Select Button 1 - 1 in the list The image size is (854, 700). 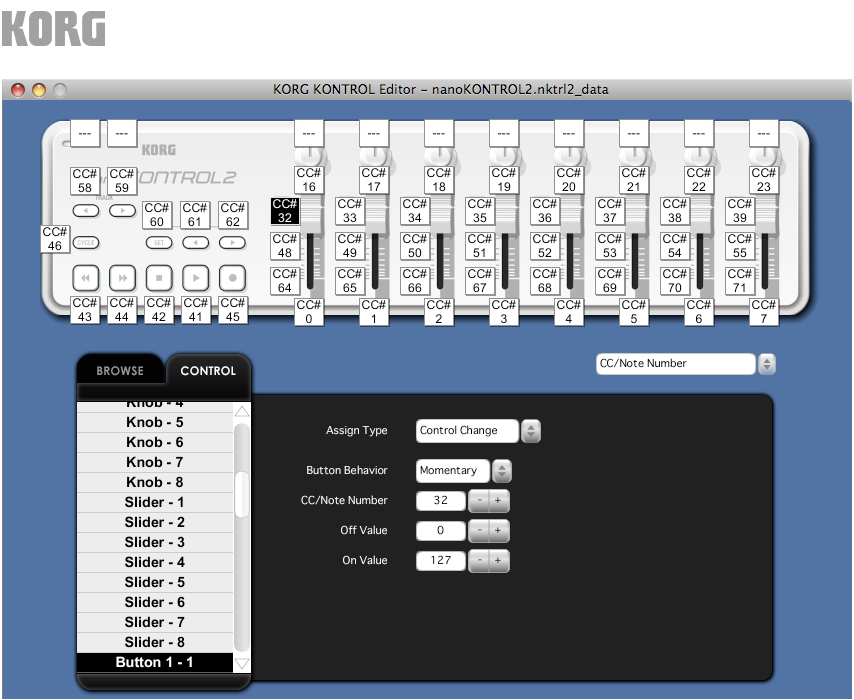coord(155,662)
